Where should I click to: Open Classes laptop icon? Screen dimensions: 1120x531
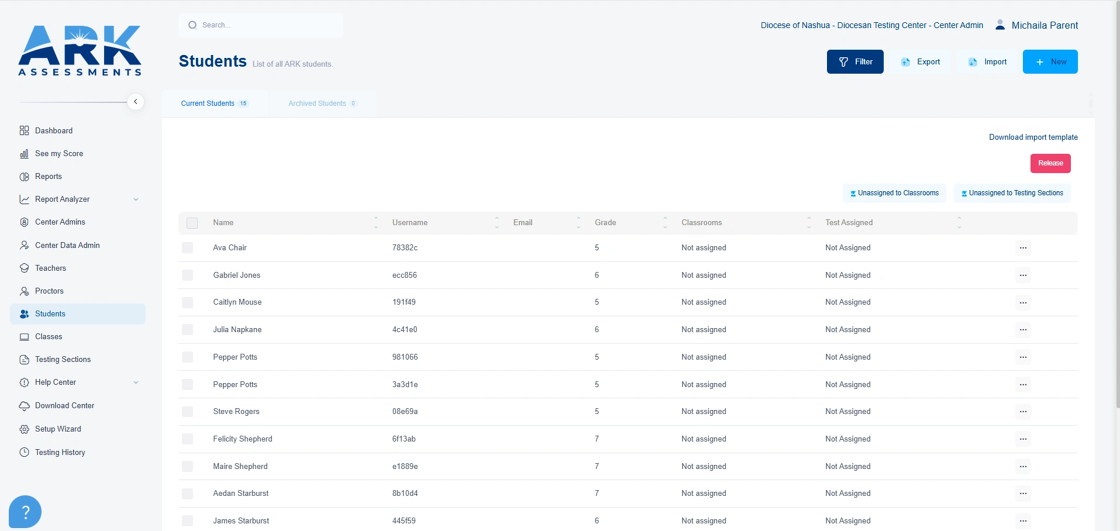24,337
